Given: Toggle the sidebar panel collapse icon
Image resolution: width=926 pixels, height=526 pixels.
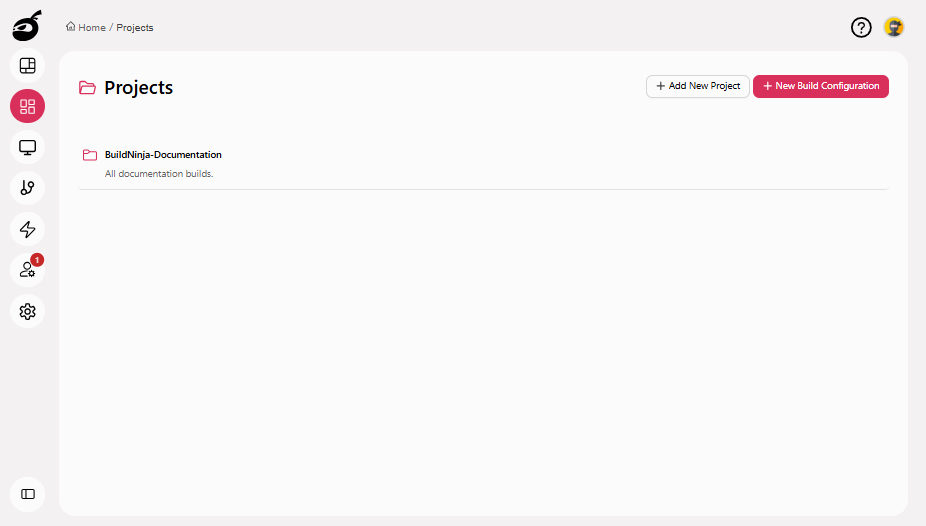Looking at the screenshot, I should [28, 494].
